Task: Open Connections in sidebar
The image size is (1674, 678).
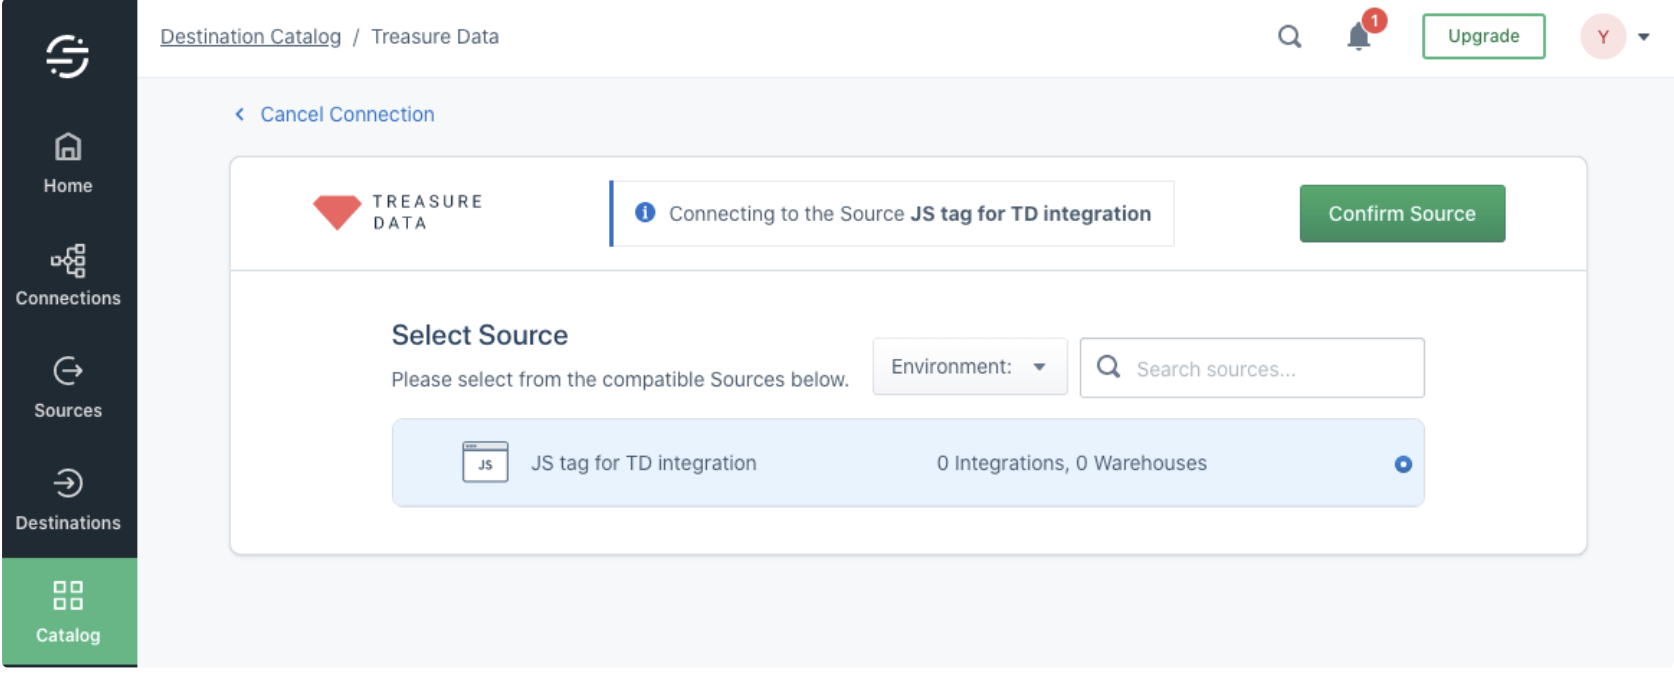Action: pyautogui.click(x=68, y=275)
